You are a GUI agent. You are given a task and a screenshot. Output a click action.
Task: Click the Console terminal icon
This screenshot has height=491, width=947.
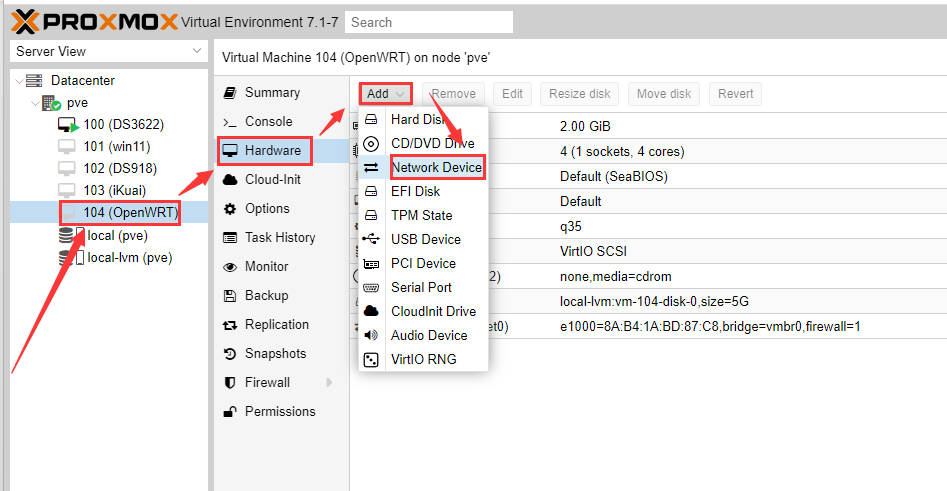point(229,122)
